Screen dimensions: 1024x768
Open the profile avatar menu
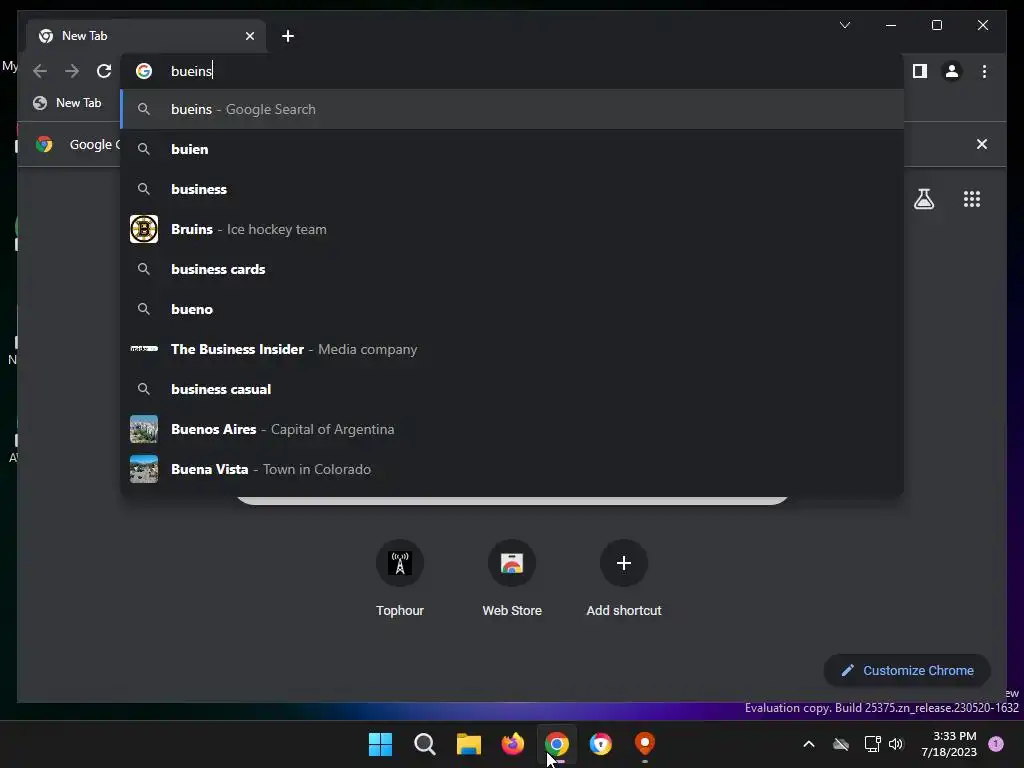pyautogui.click(x=952, y=71)
